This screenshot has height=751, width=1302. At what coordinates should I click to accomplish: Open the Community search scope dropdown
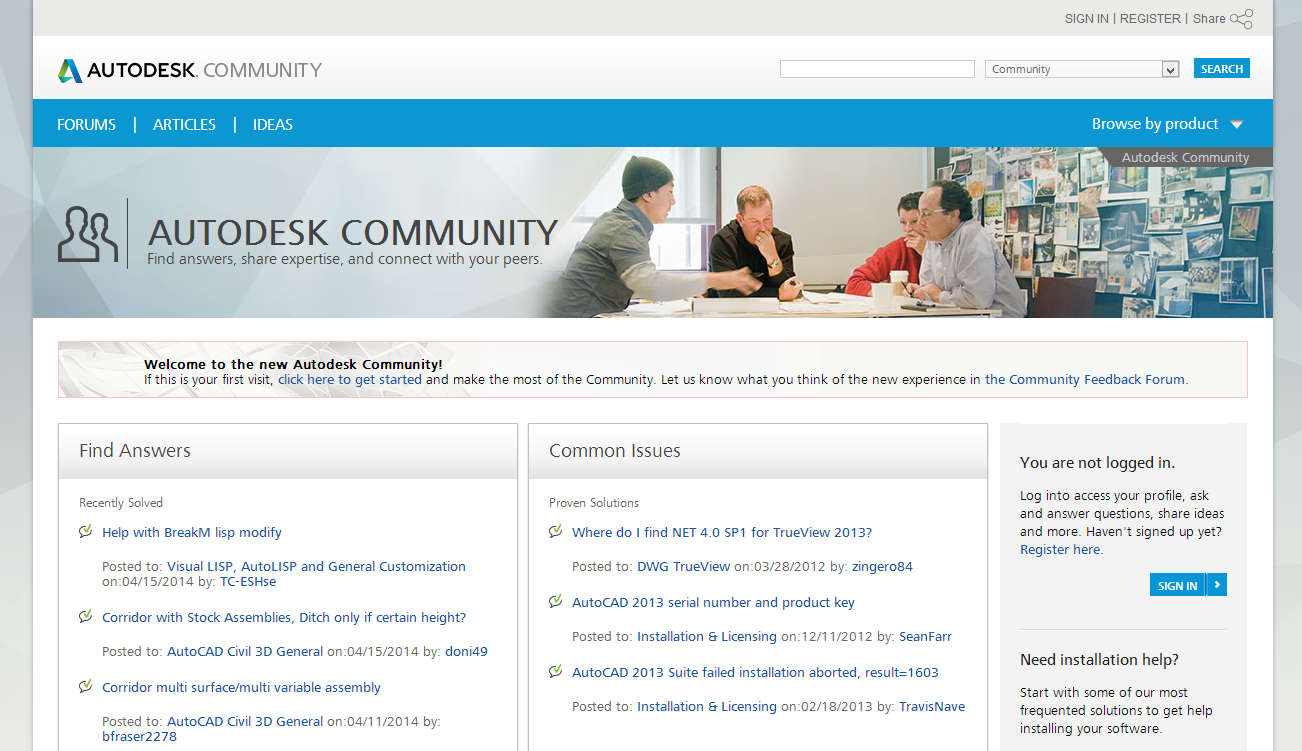(x=1082, y=69)
